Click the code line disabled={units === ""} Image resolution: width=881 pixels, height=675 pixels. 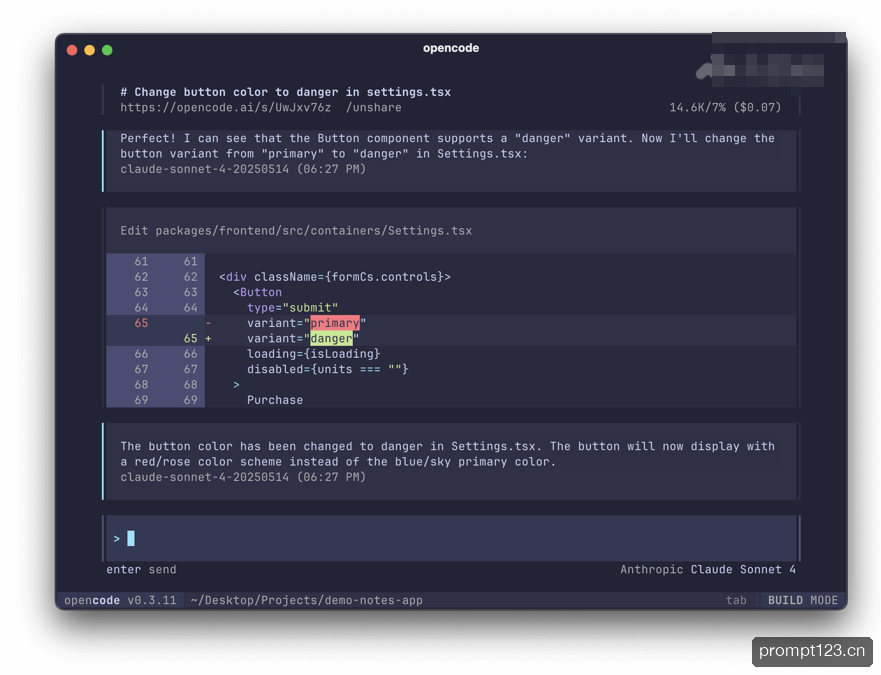(x=328, y=369)
